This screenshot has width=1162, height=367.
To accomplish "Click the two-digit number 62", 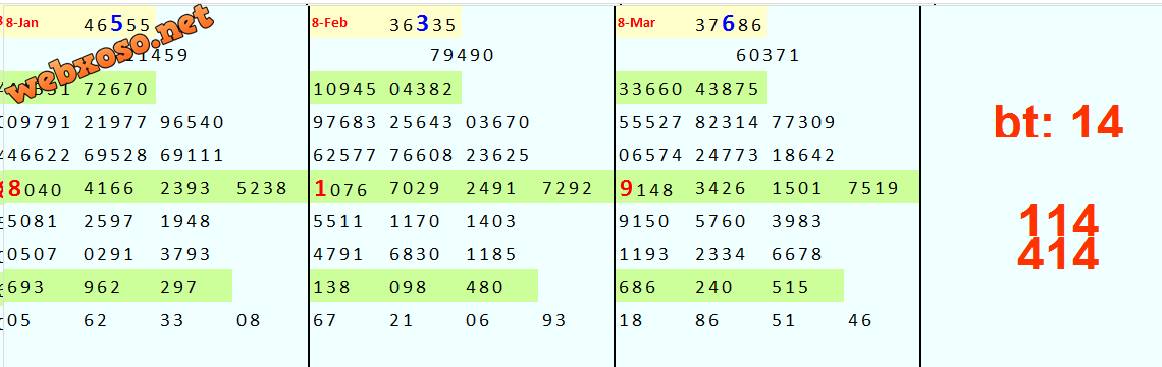I will point(96,320).
